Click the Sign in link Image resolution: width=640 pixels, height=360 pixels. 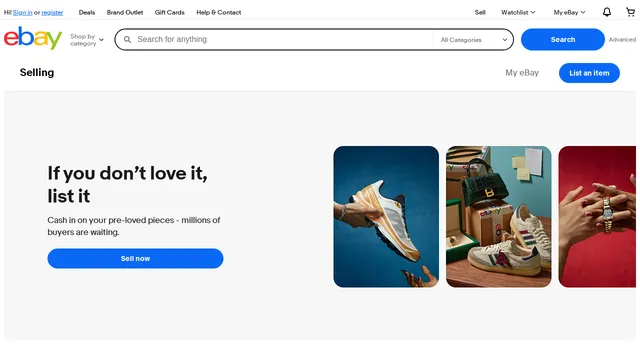point(22,12)
